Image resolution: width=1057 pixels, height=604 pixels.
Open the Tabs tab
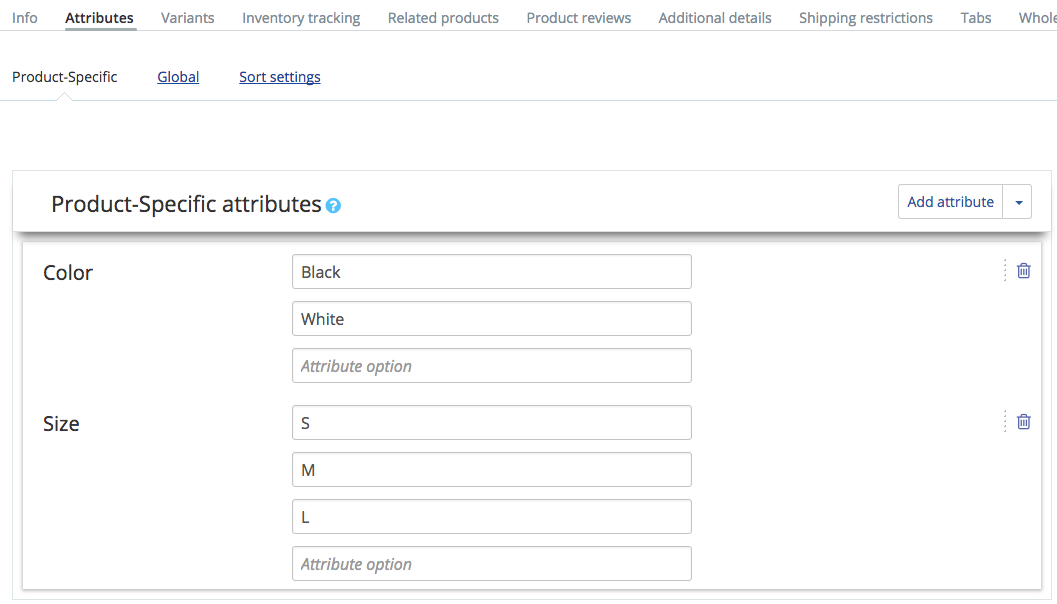coord(975,17)
